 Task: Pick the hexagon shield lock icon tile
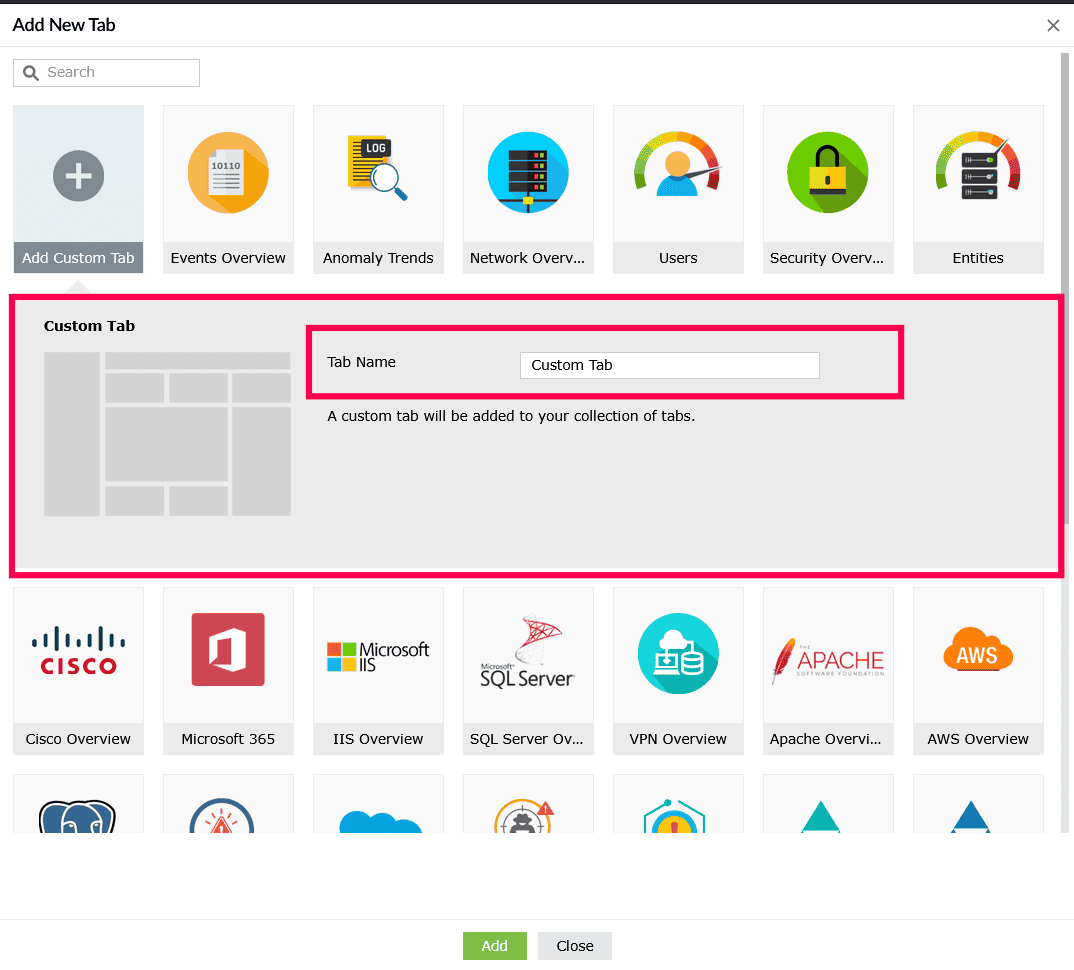[675, 816]
